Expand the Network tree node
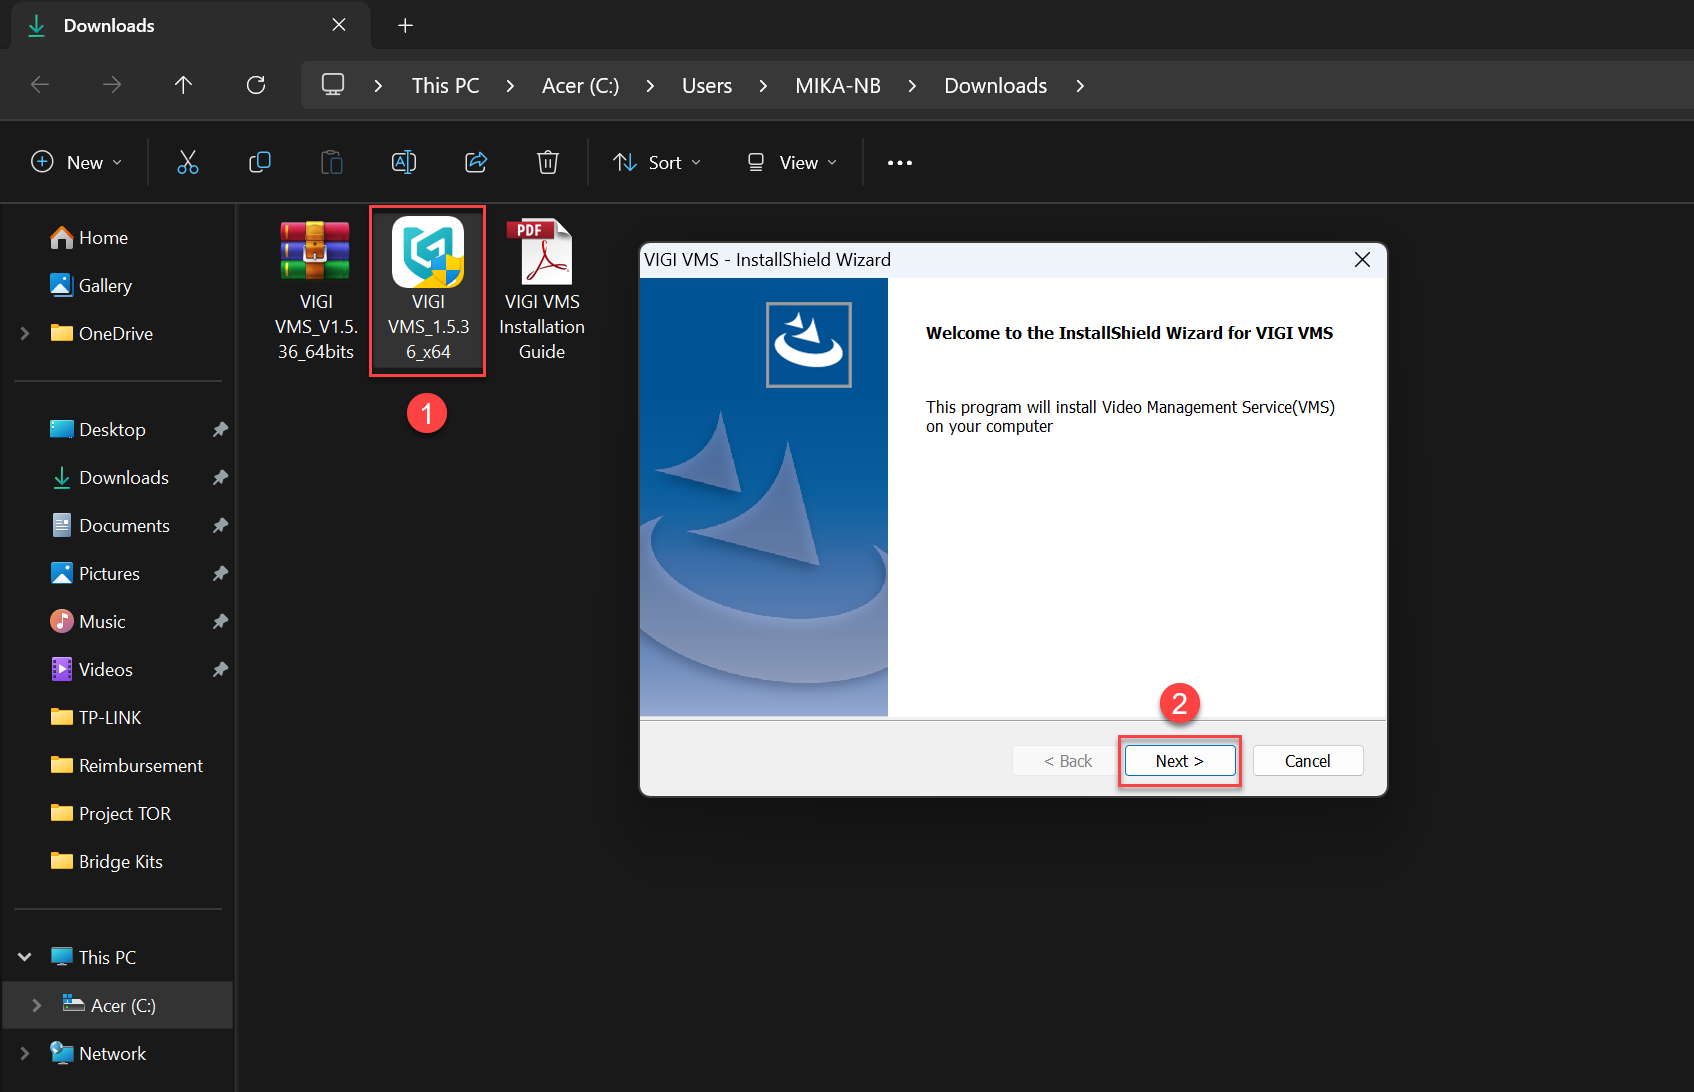1694x1092 pixels. coord(25,1053)
